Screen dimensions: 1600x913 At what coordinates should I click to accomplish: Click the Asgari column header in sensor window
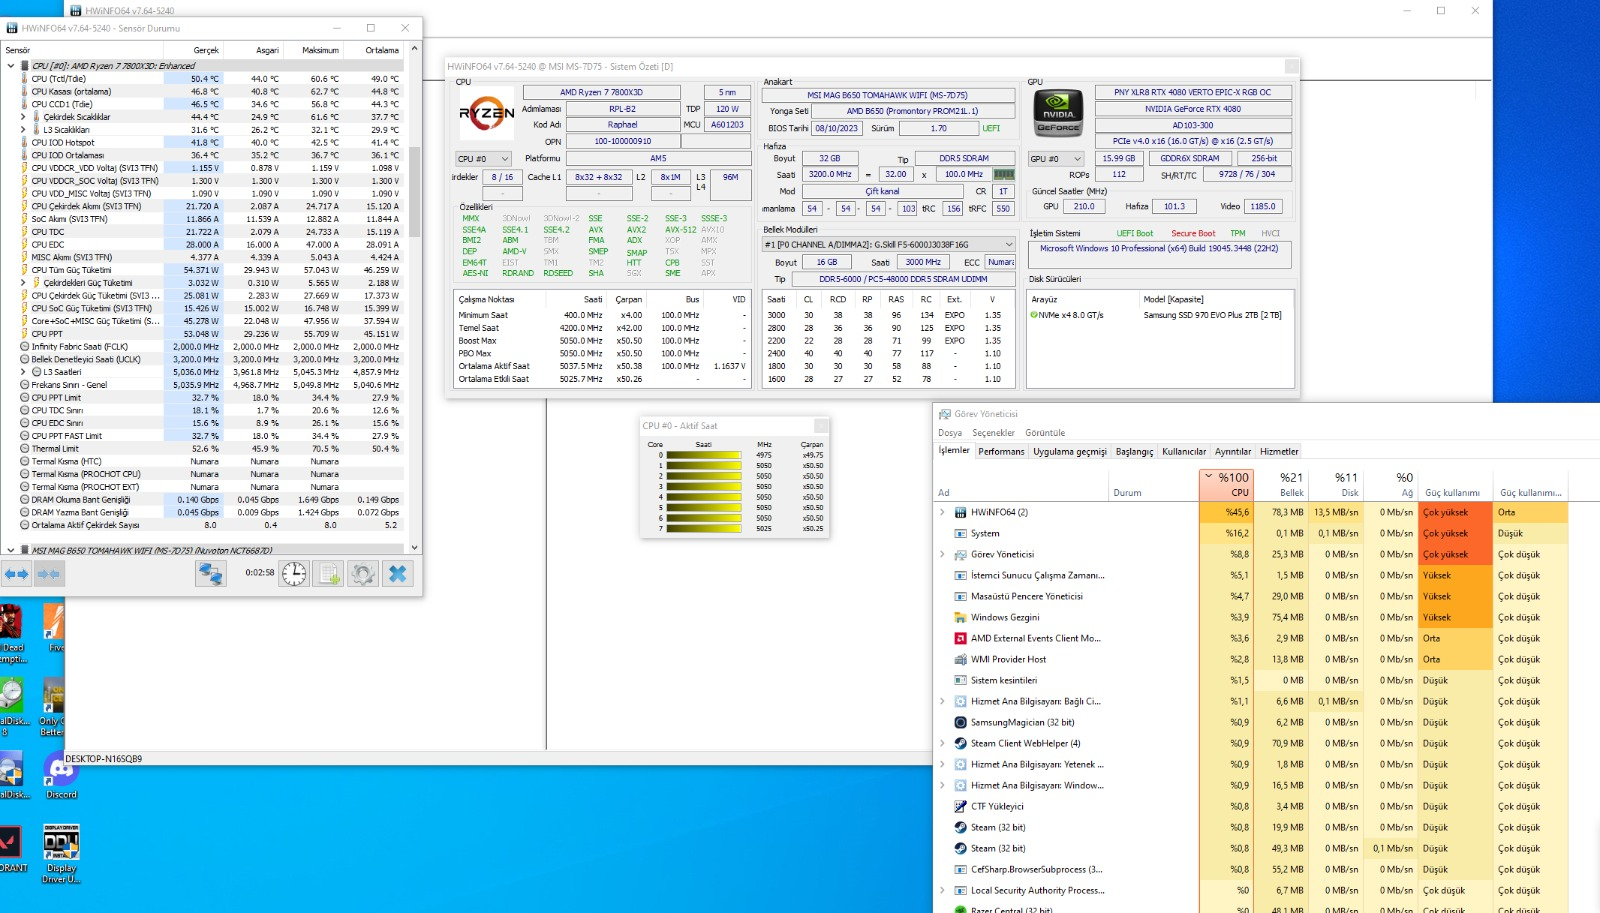point(254,50)
